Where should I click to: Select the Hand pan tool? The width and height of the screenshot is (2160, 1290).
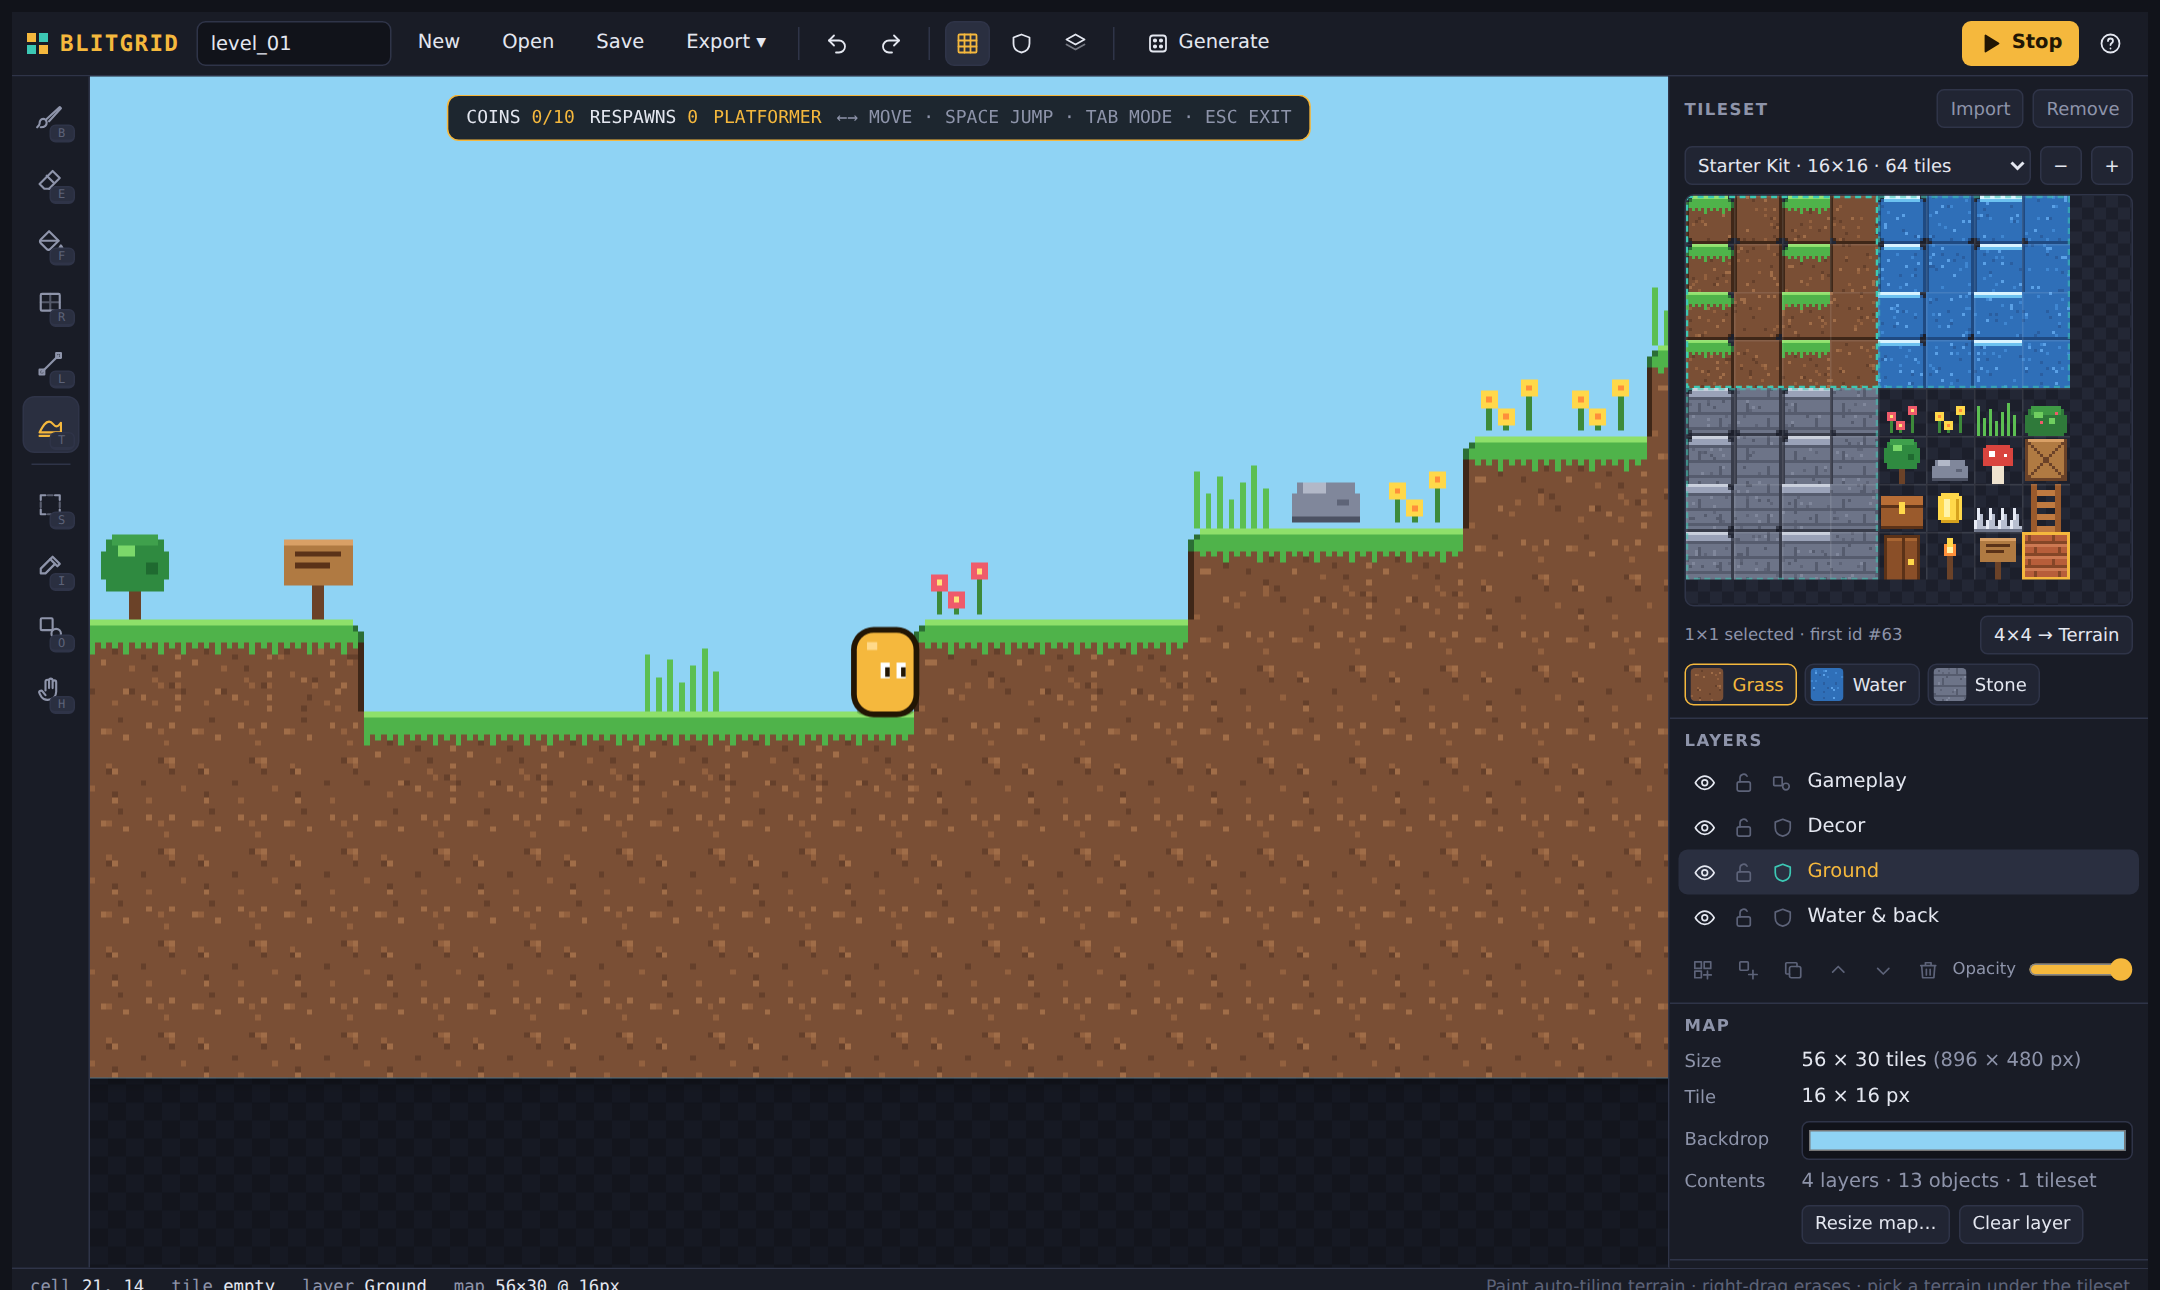coord(50,689)
